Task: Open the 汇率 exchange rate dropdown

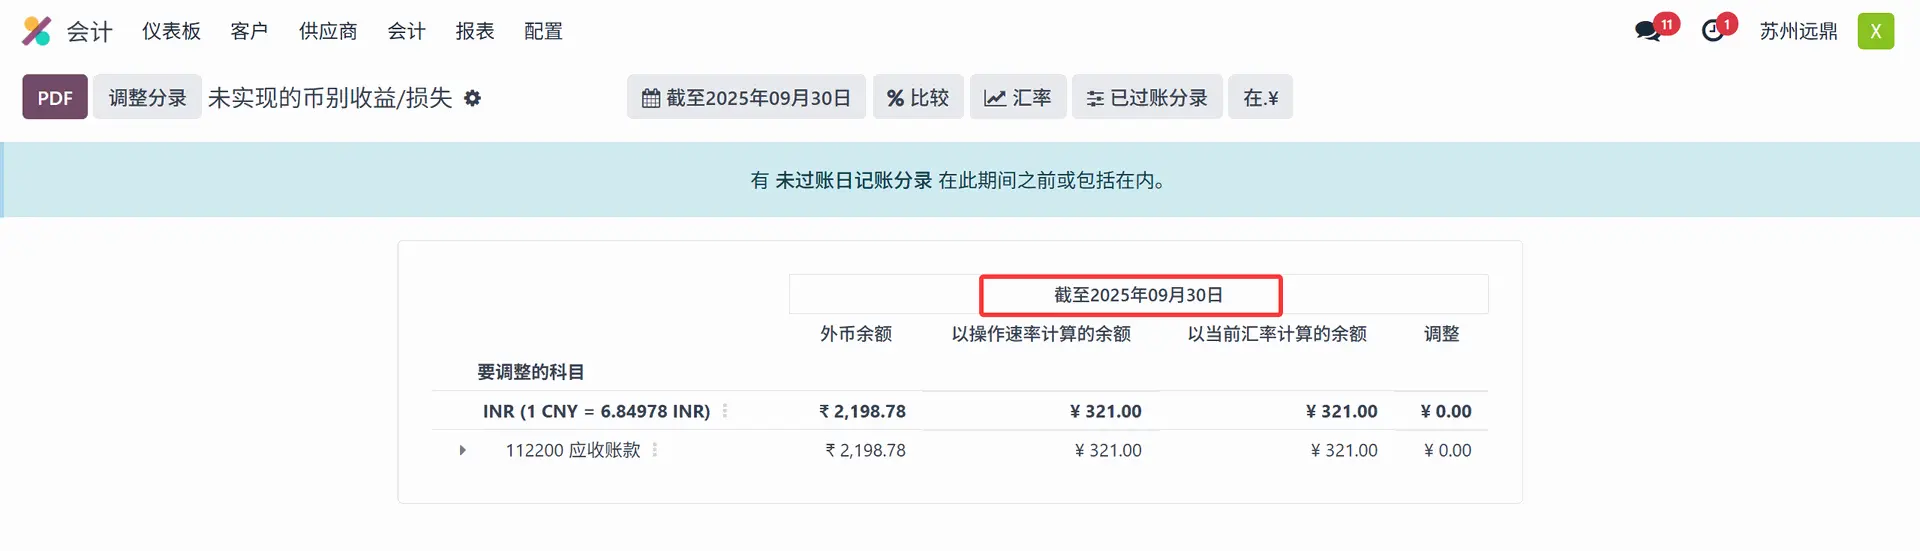Action: [x=1017, y=97]
